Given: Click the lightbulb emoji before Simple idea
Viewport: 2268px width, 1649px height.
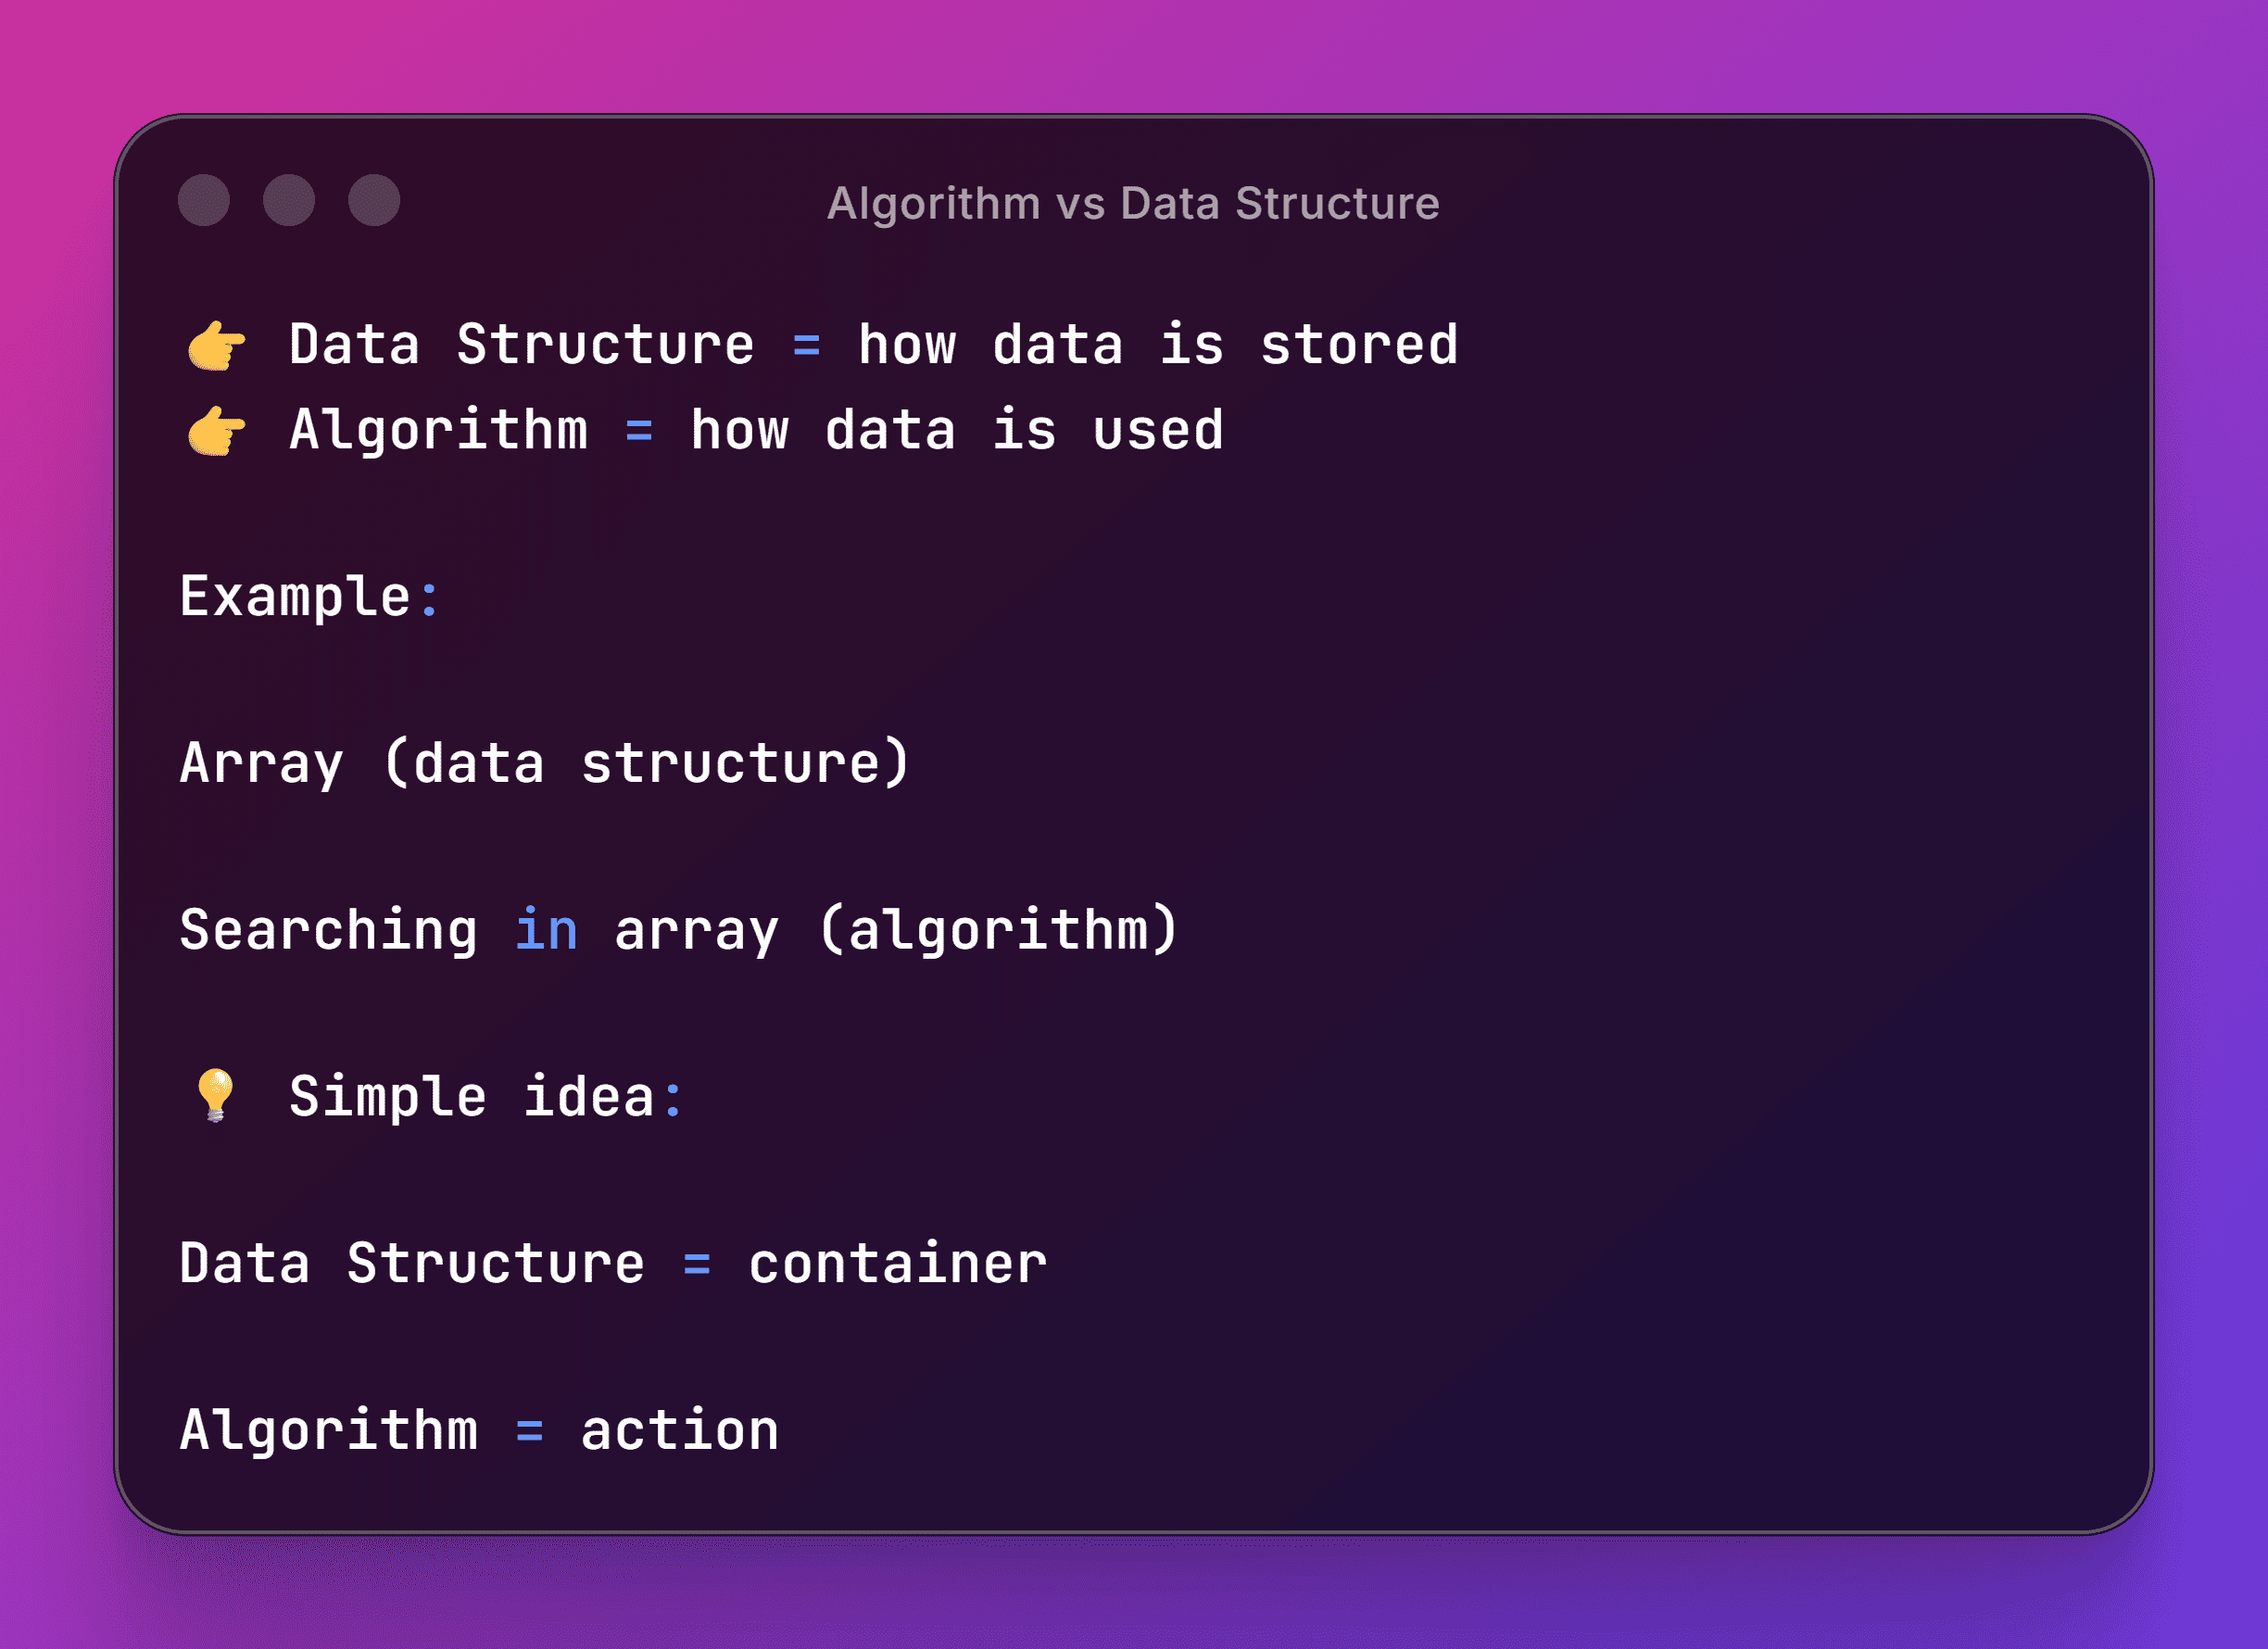Looking at the screenshot, I should pos(215,1095).
